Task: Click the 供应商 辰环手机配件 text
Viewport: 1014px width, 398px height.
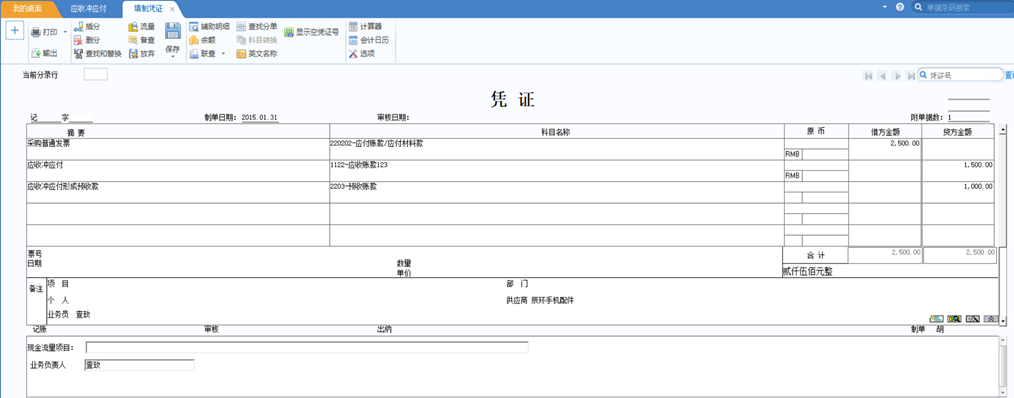Action: tap(541, 300)
